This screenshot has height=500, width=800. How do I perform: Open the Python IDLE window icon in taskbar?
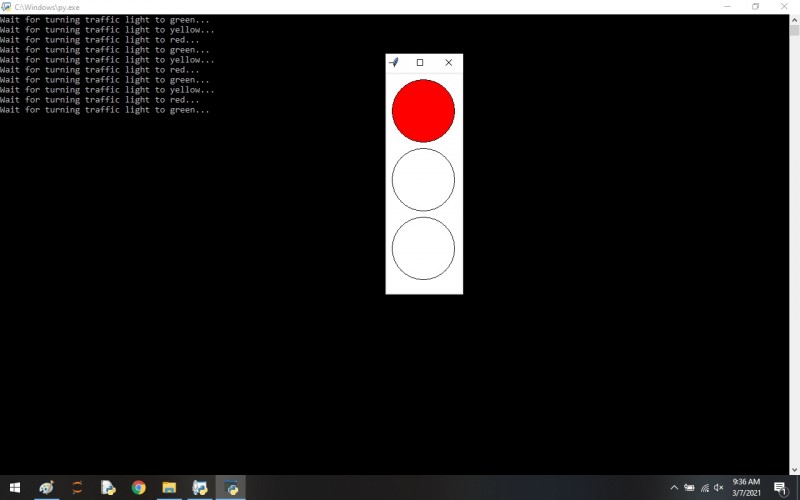tap(199, 488)
